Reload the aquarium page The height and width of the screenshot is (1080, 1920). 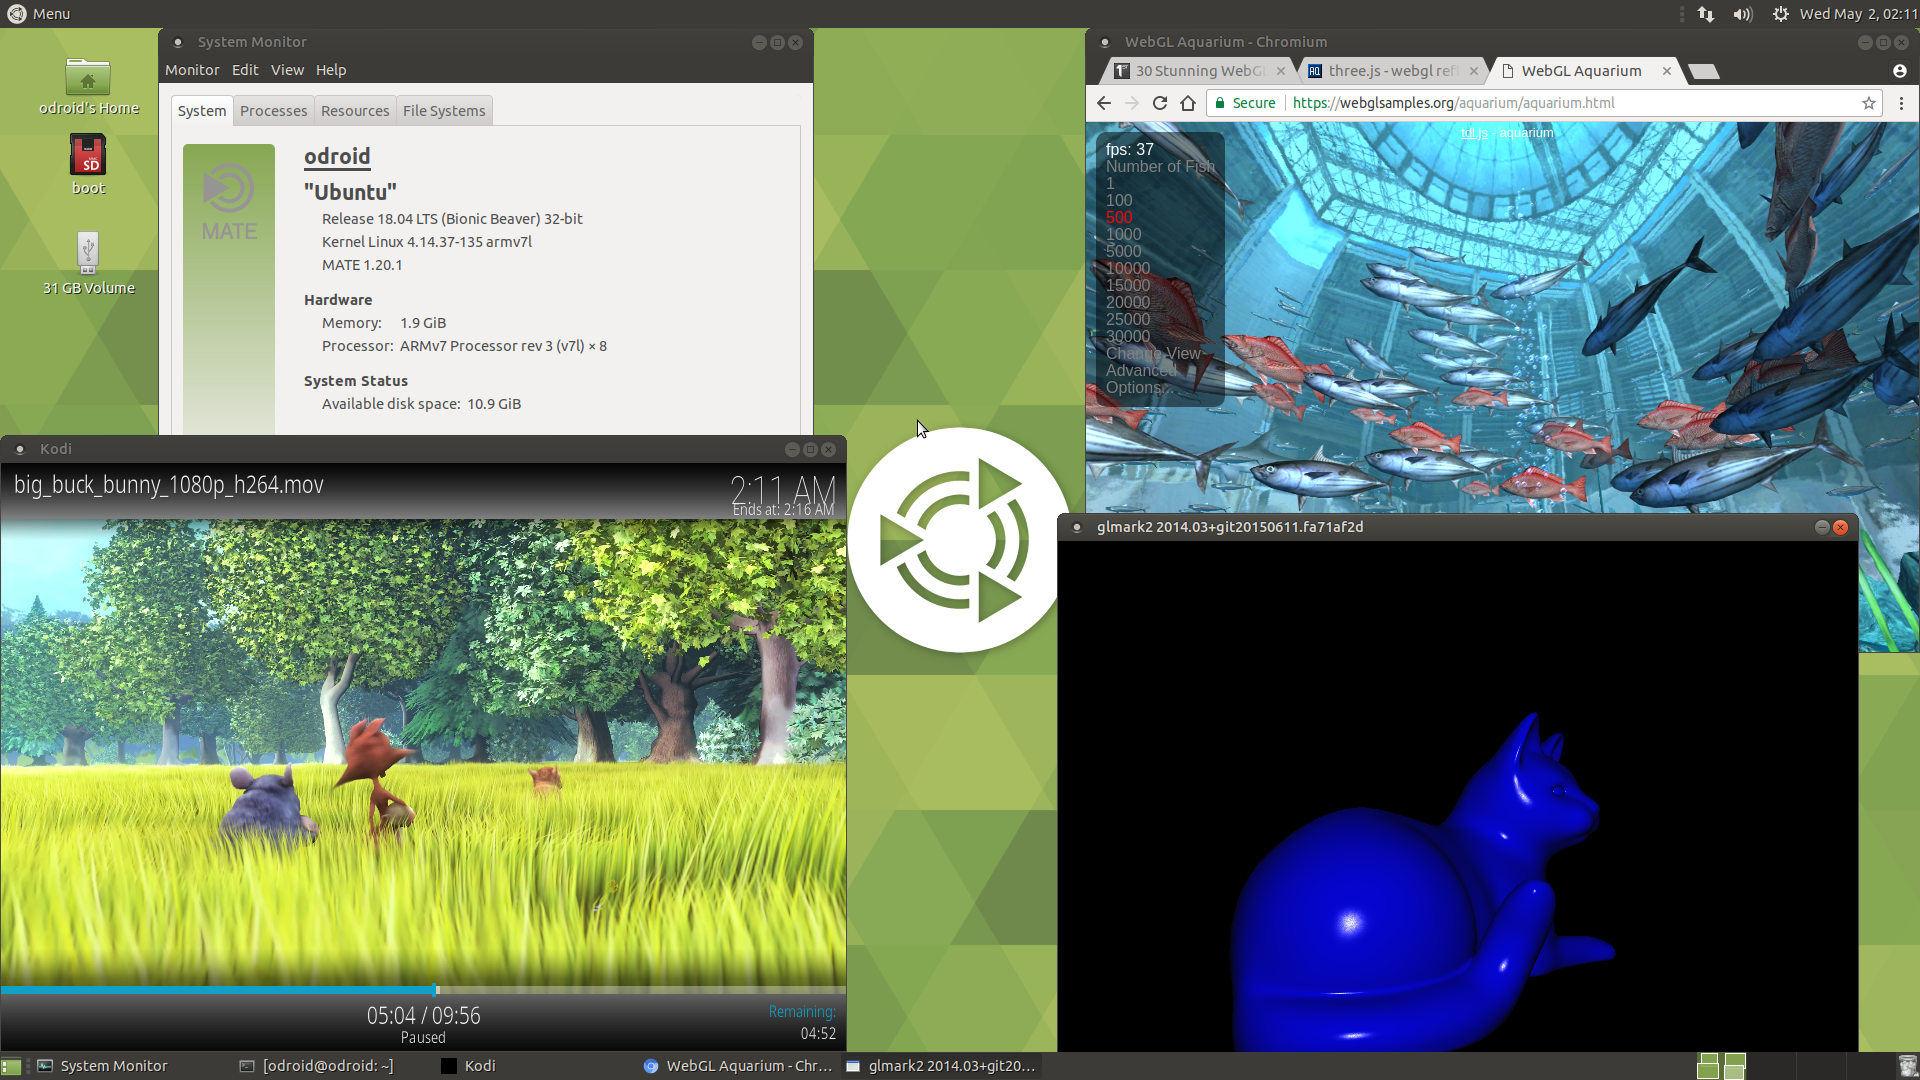click(x=1160, y=103)
